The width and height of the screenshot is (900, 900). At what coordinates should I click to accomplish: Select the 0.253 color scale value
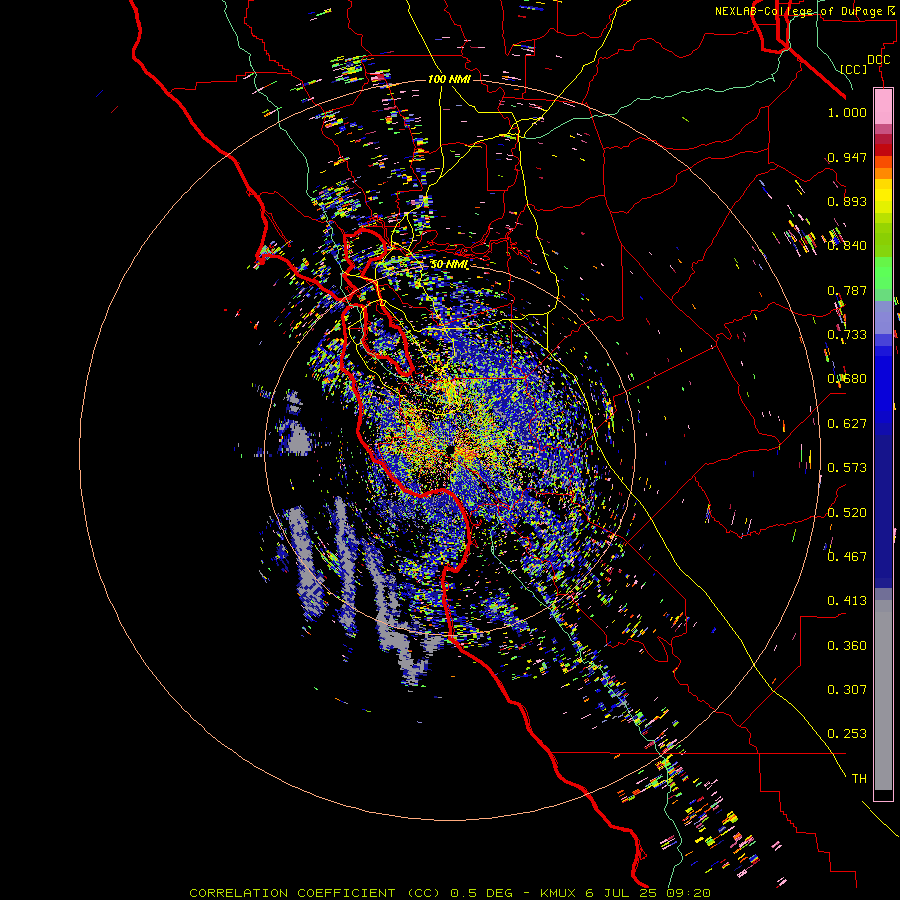pos(847,734)
